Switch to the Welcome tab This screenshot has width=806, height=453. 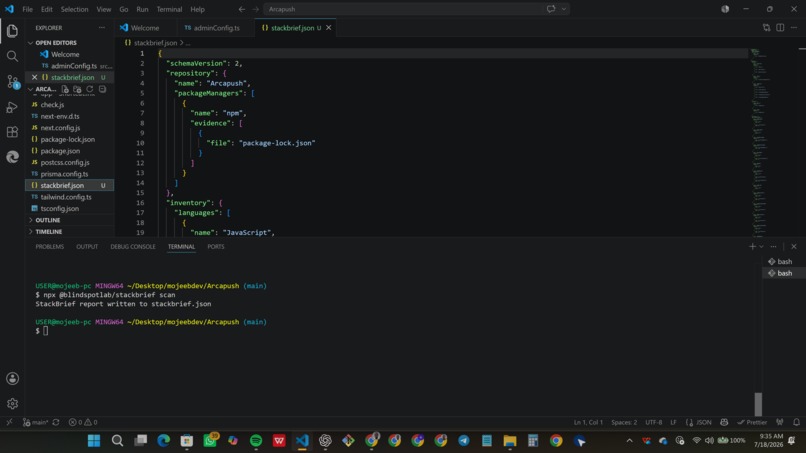144,28
